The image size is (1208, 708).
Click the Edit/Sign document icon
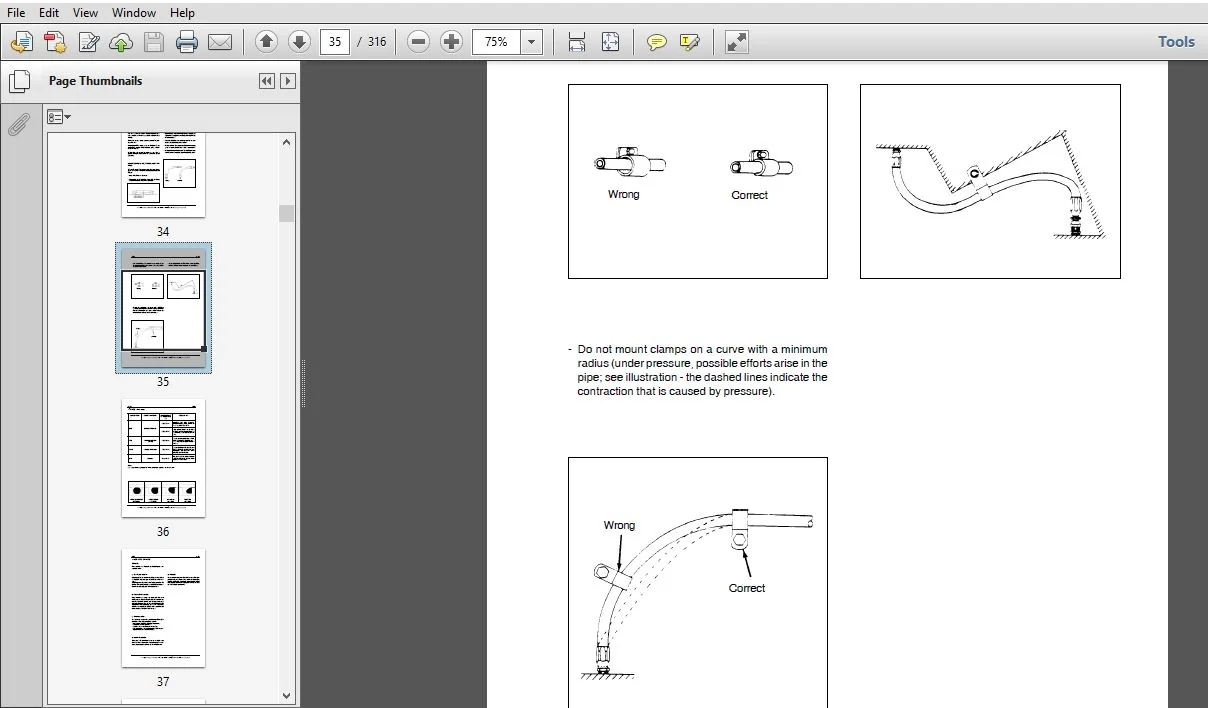click(89, 42)
